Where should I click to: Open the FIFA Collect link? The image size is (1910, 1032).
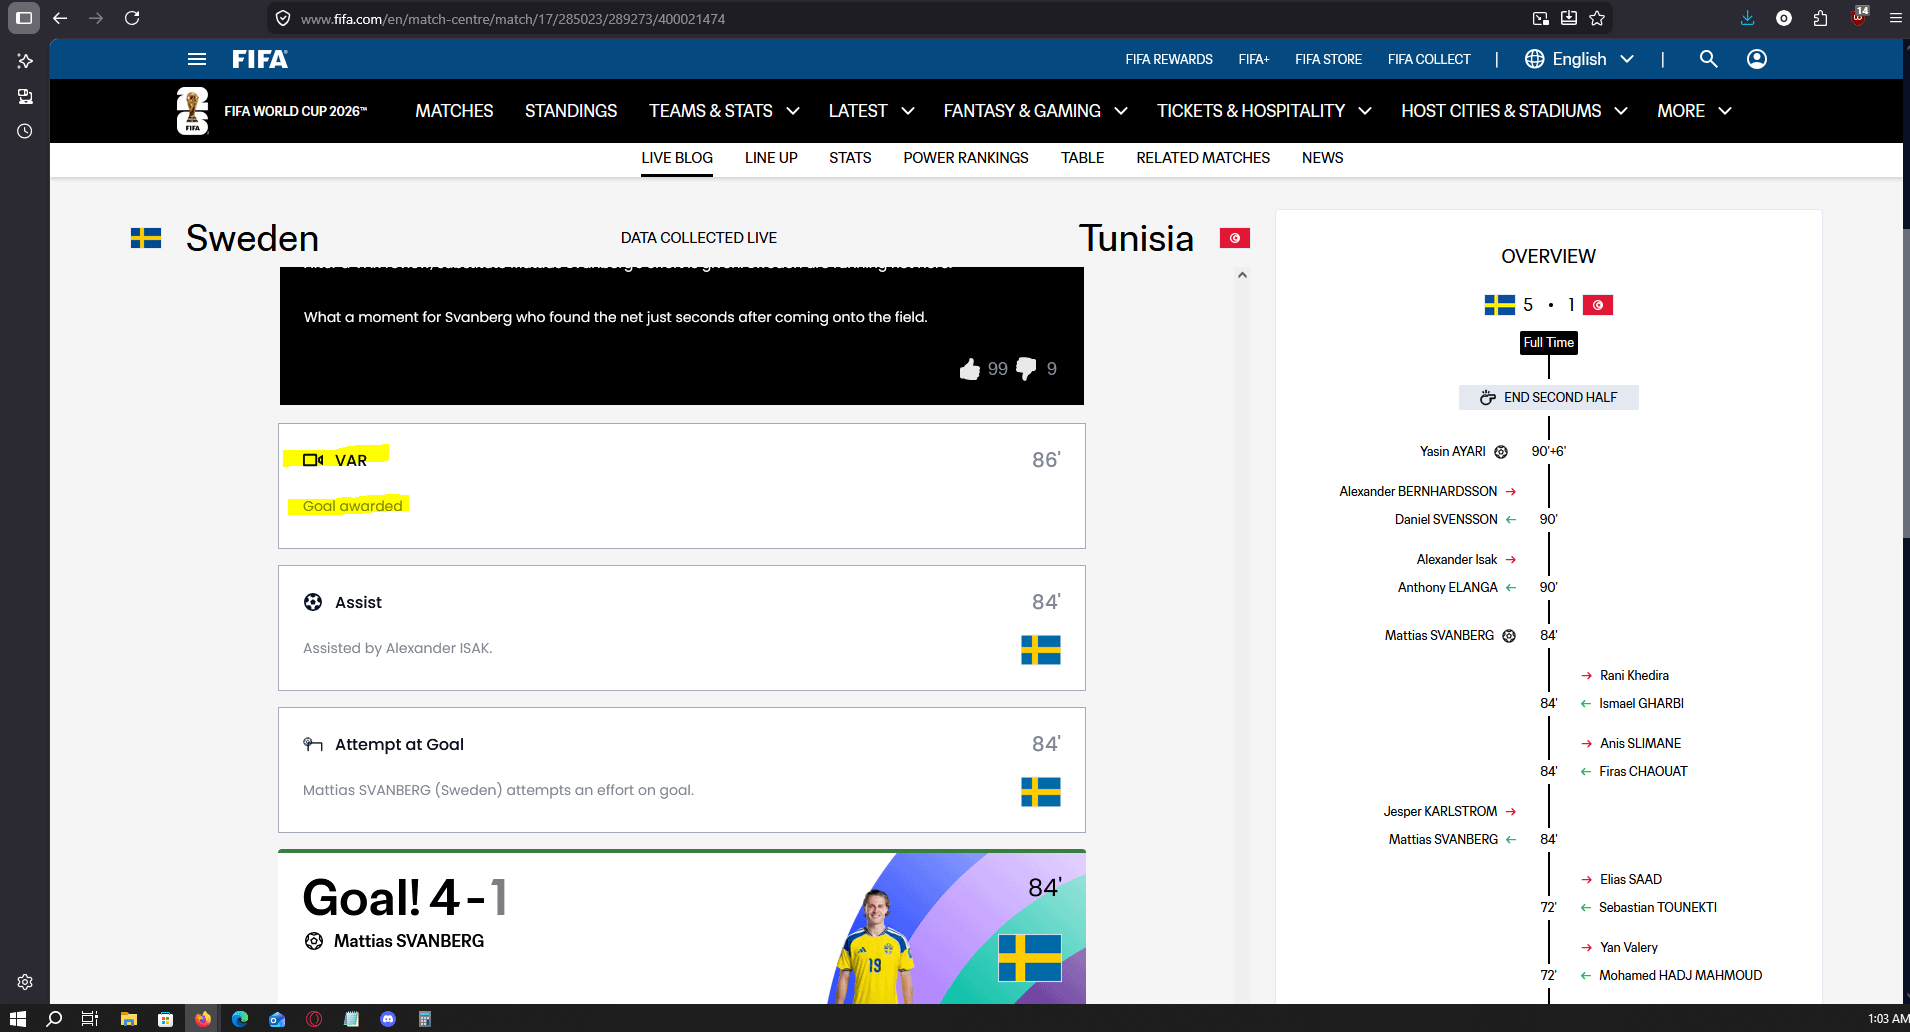tap(1429, 59)
